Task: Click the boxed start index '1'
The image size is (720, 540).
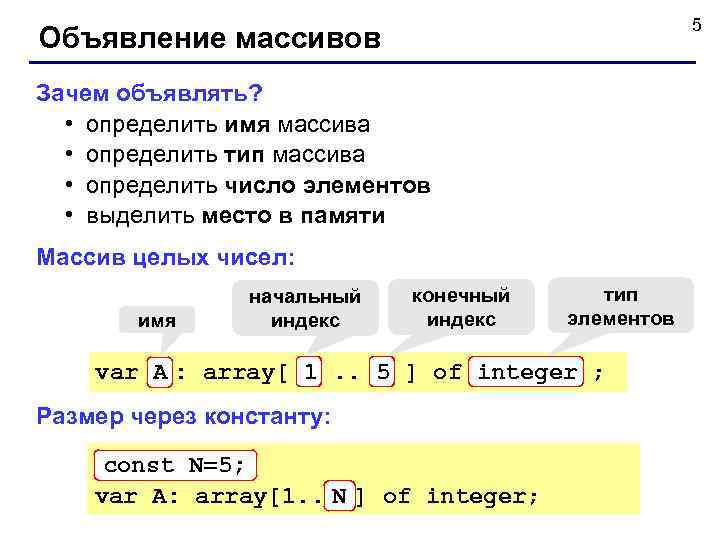Action: coord(309,371)
